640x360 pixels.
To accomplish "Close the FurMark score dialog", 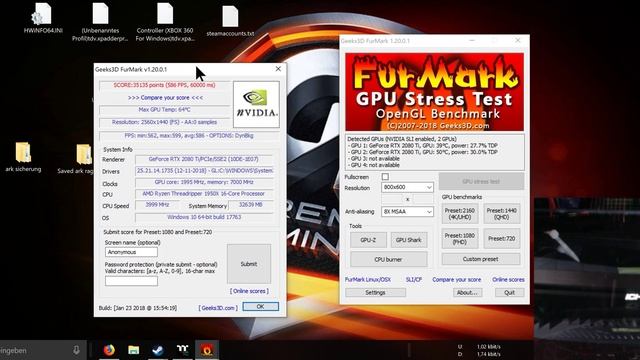I will pos(278,69).
